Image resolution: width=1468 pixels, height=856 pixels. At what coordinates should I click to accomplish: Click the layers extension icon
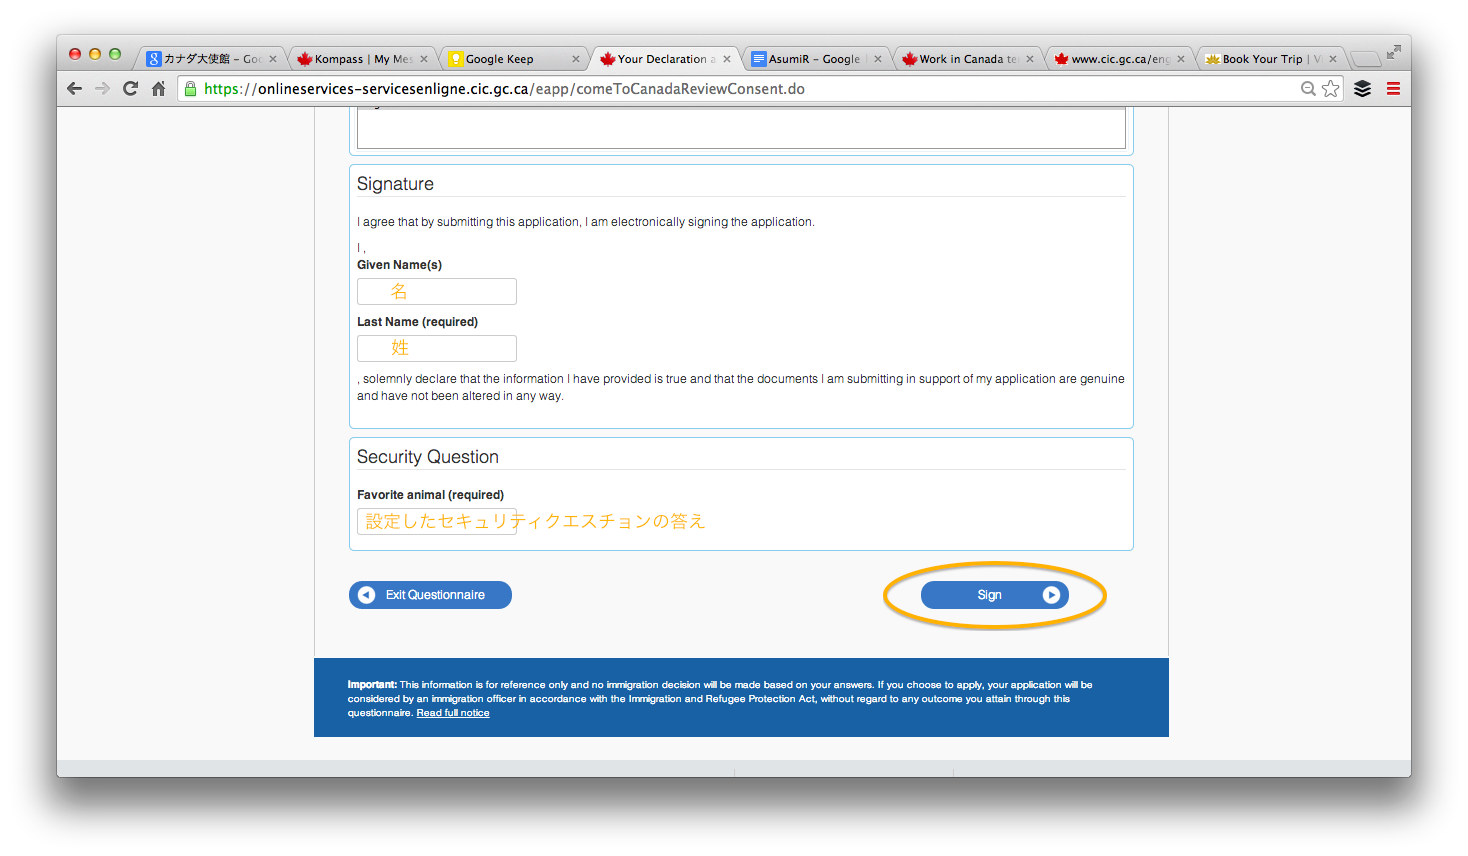pos(1362,89)
